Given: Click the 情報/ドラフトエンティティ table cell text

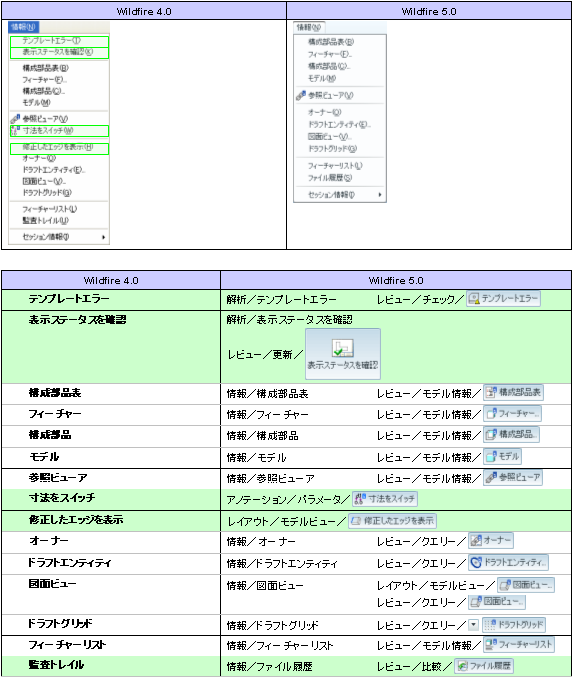Looking at the screenshot, I should (282, 563).
